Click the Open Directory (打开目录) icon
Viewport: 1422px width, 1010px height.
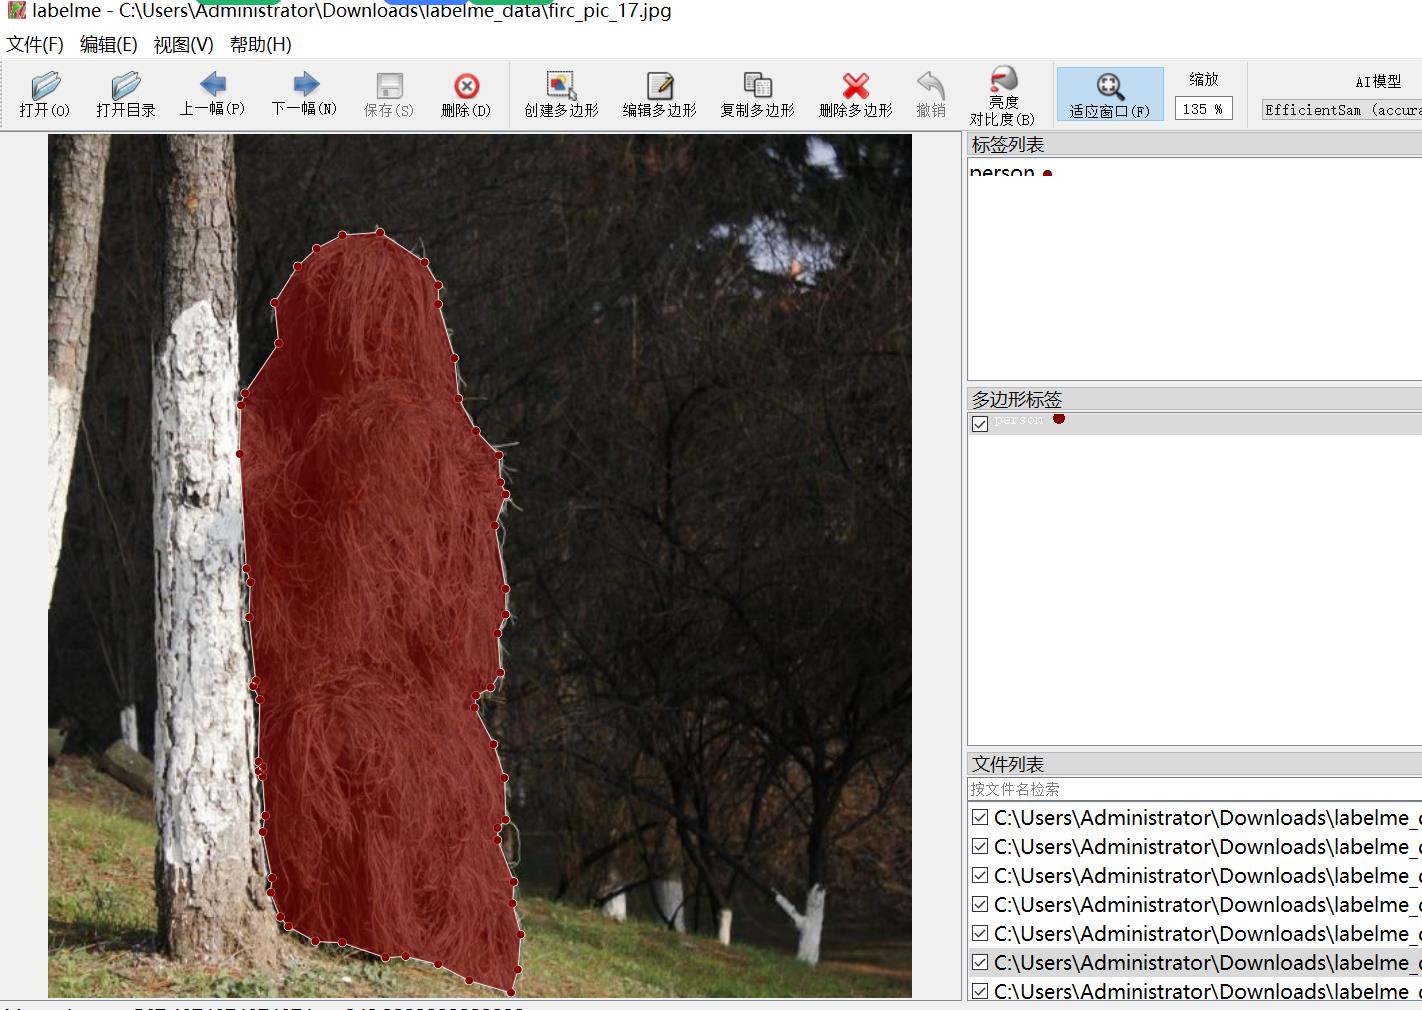(126, 94)
